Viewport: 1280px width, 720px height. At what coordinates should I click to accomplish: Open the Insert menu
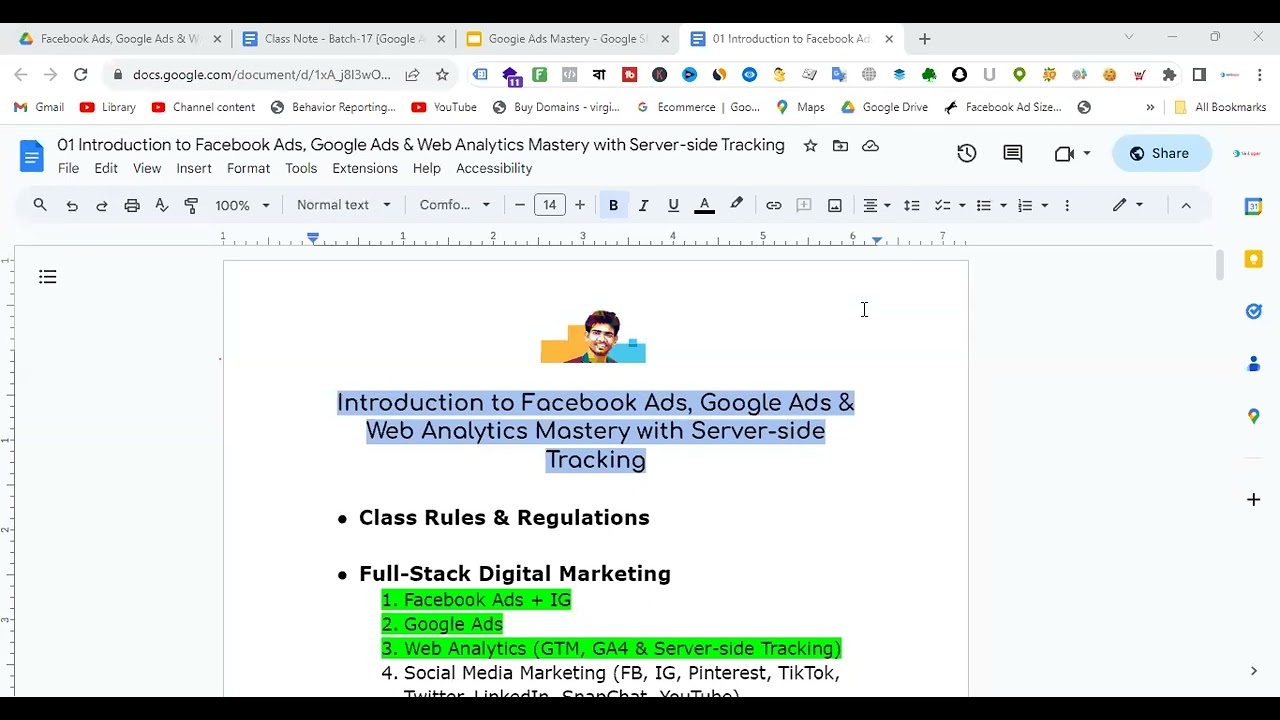pos(194,168)
